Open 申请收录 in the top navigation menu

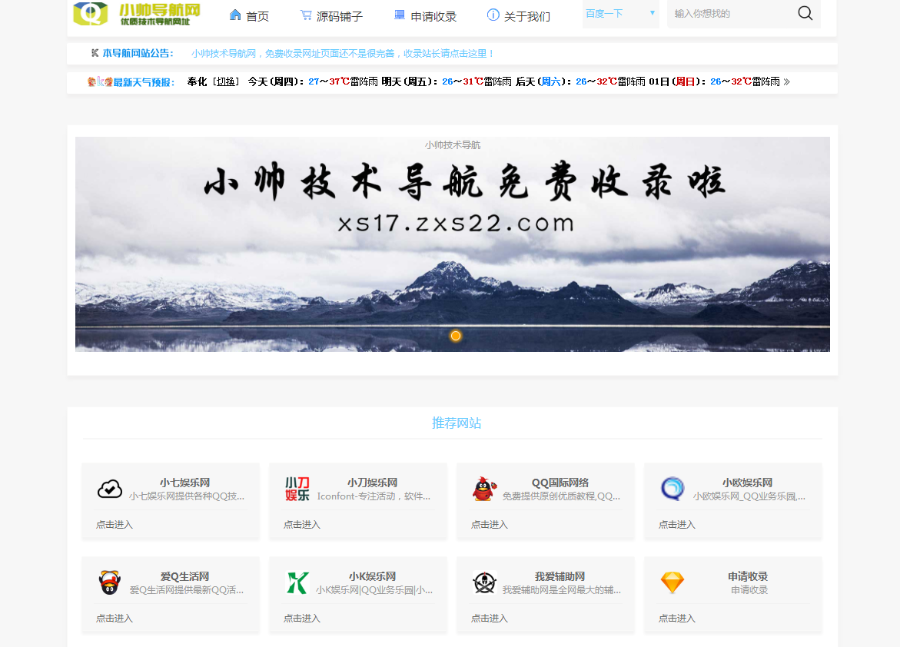pos(433,16)
